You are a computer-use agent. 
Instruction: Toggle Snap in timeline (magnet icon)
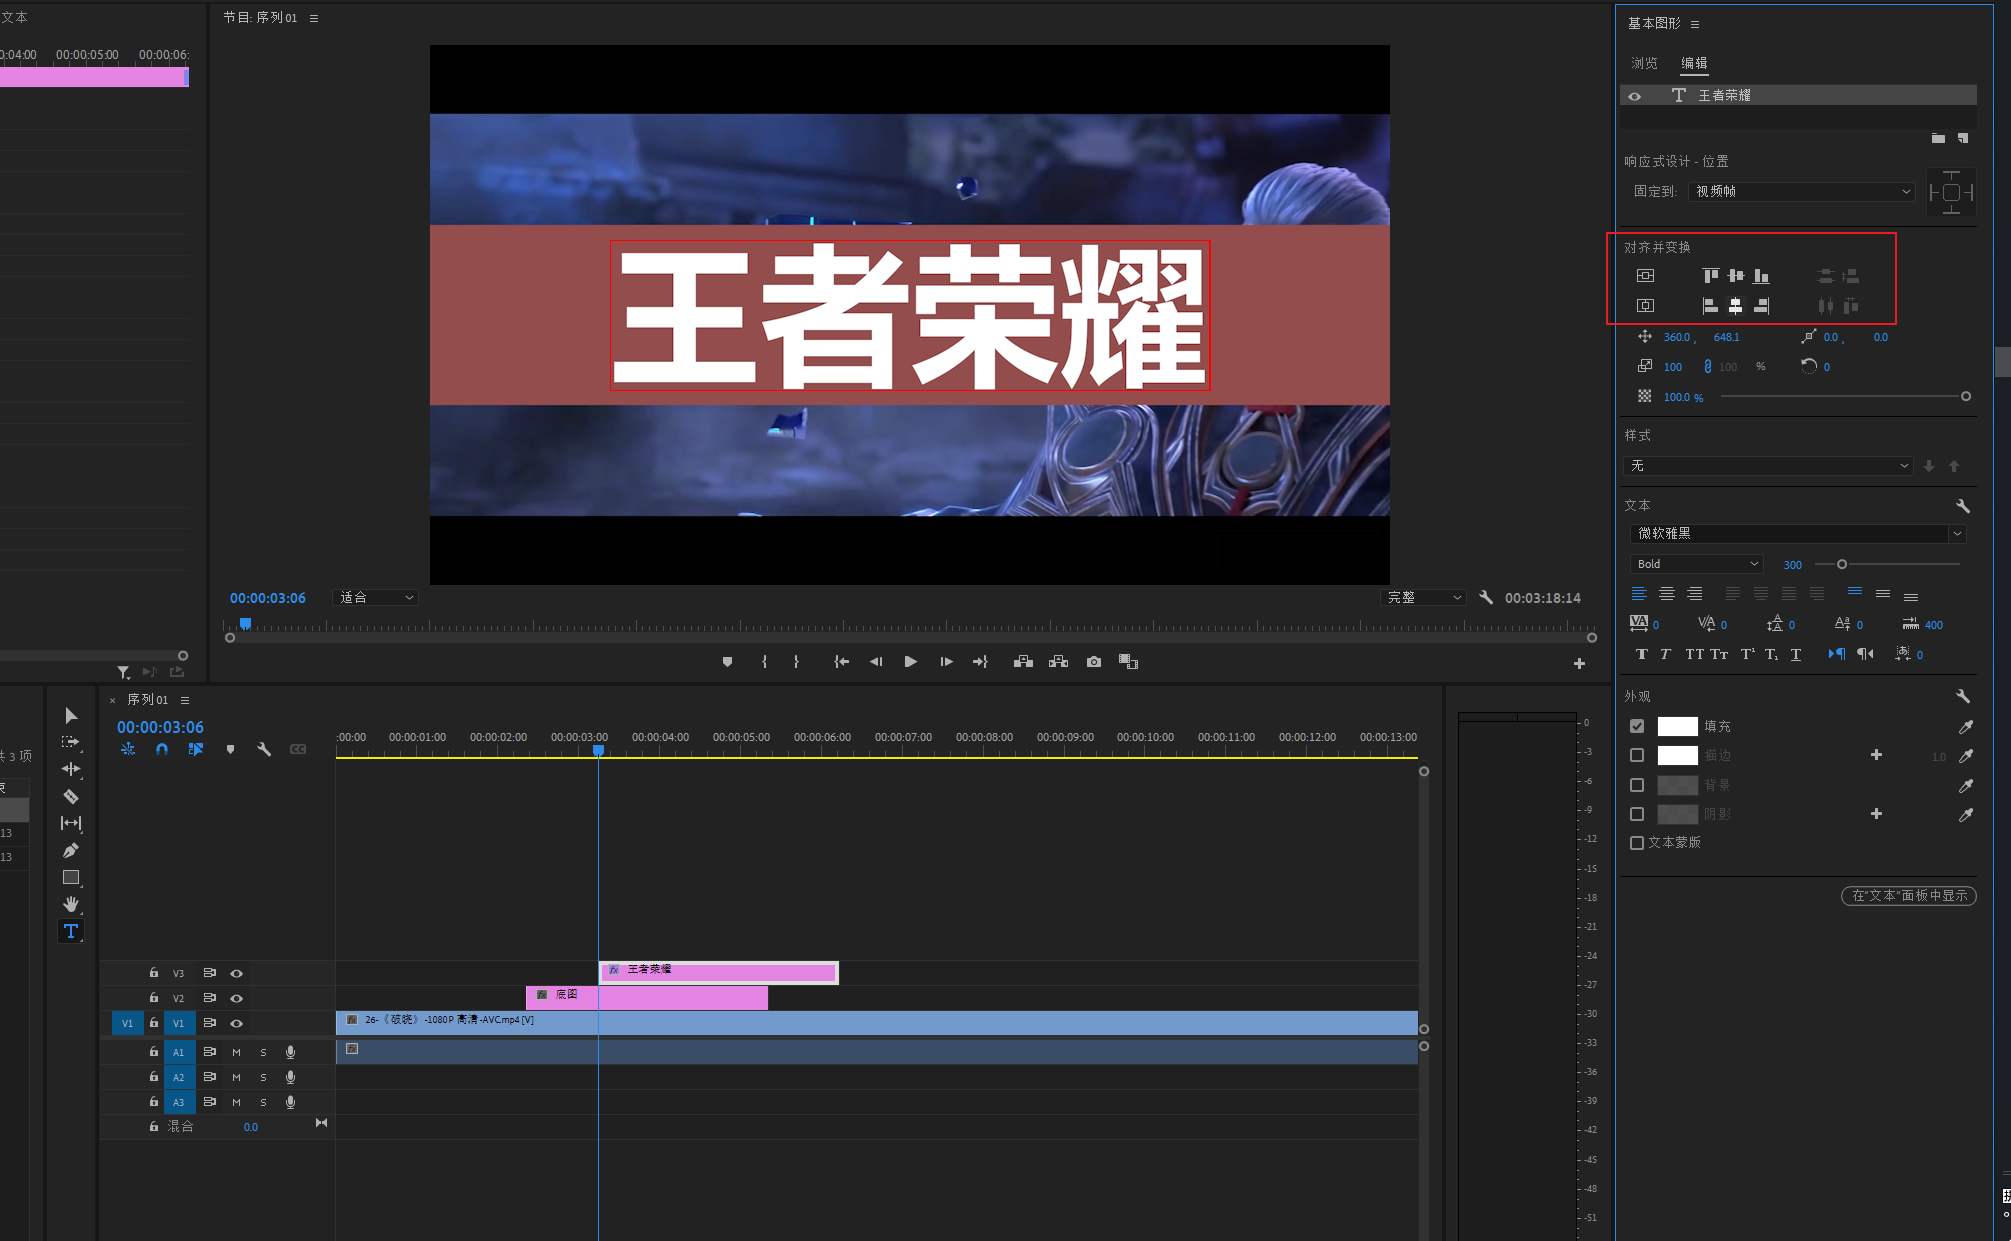point(162,749)
